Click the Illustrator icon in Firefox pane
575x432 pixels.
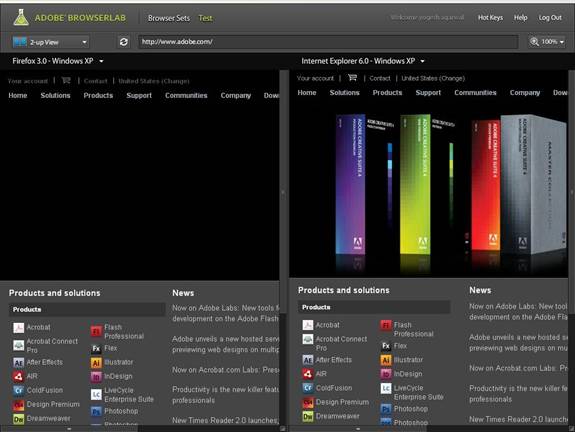(96, 363)
